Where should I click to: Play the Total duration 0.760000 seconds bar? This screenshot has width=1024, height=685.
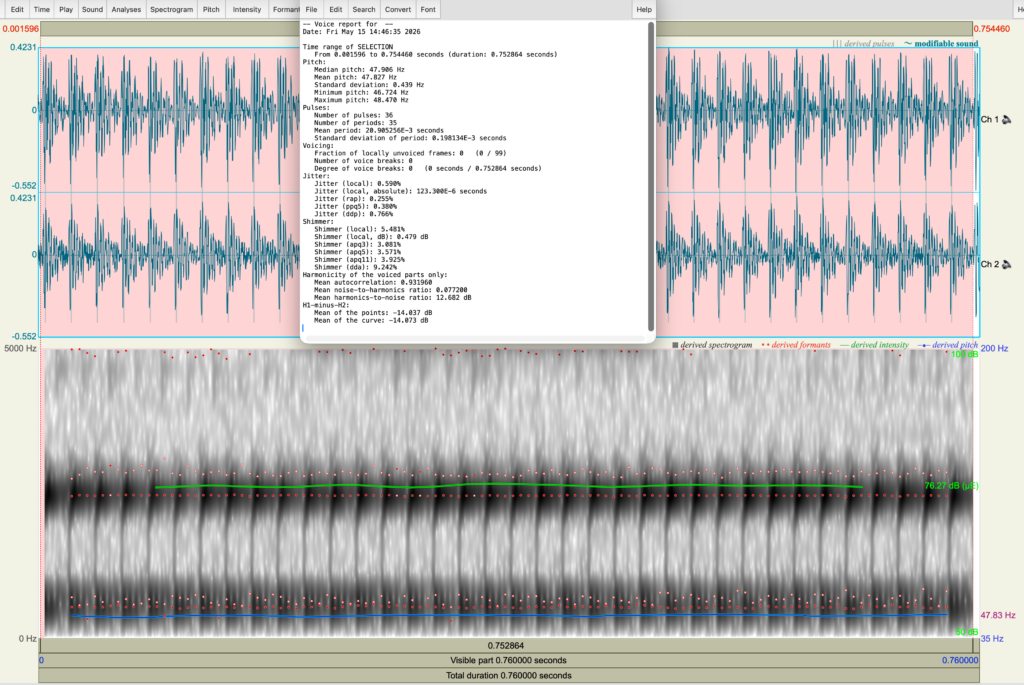pos(509,675)
